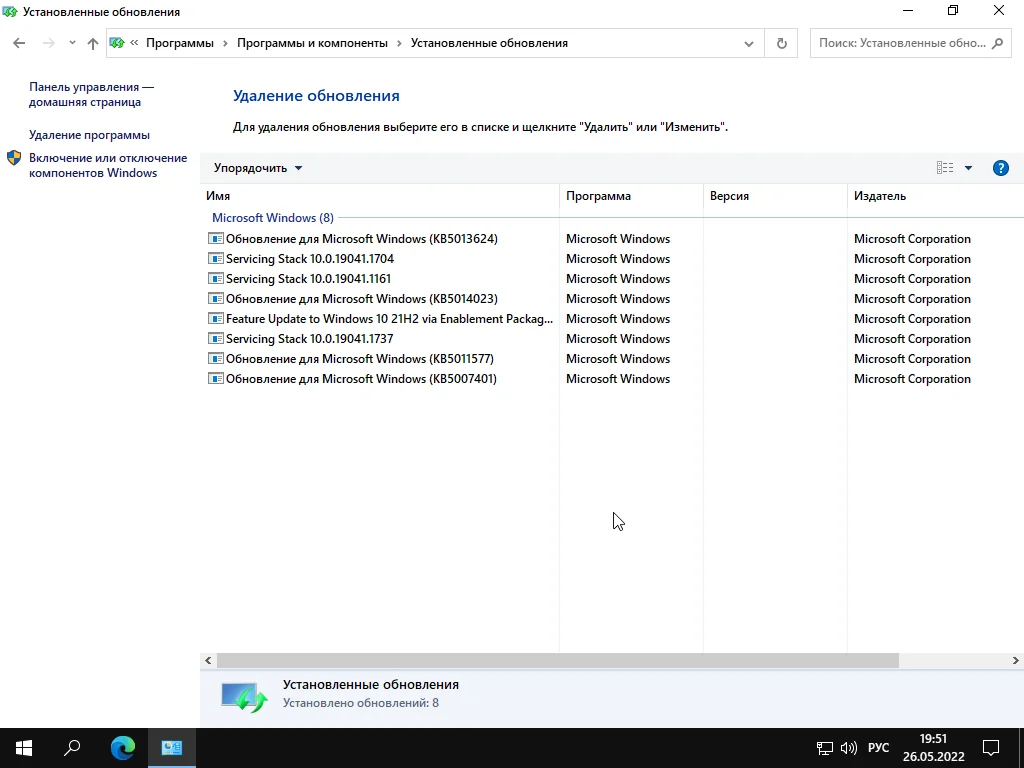This screenshot has width=1024, height=768.
Task: Open help with the blue question icon
Action: [x=1000, y=168]
